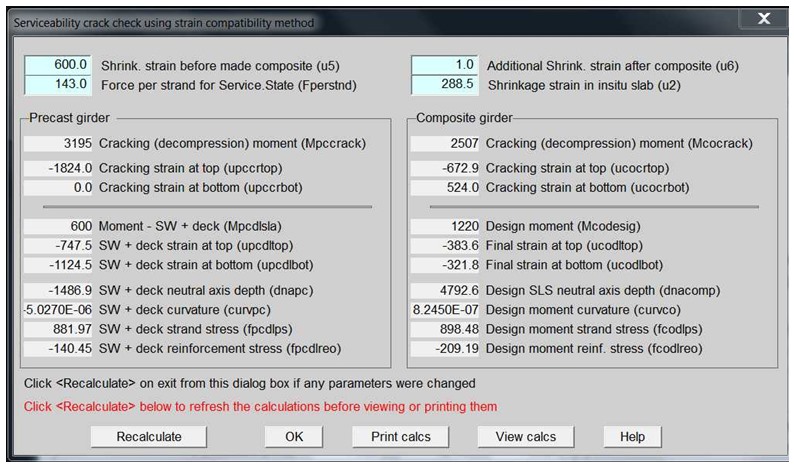Select composite cracking strain at bottom 524.0
Viewport: 794px width, 466px height.
(x=445, y=187)
